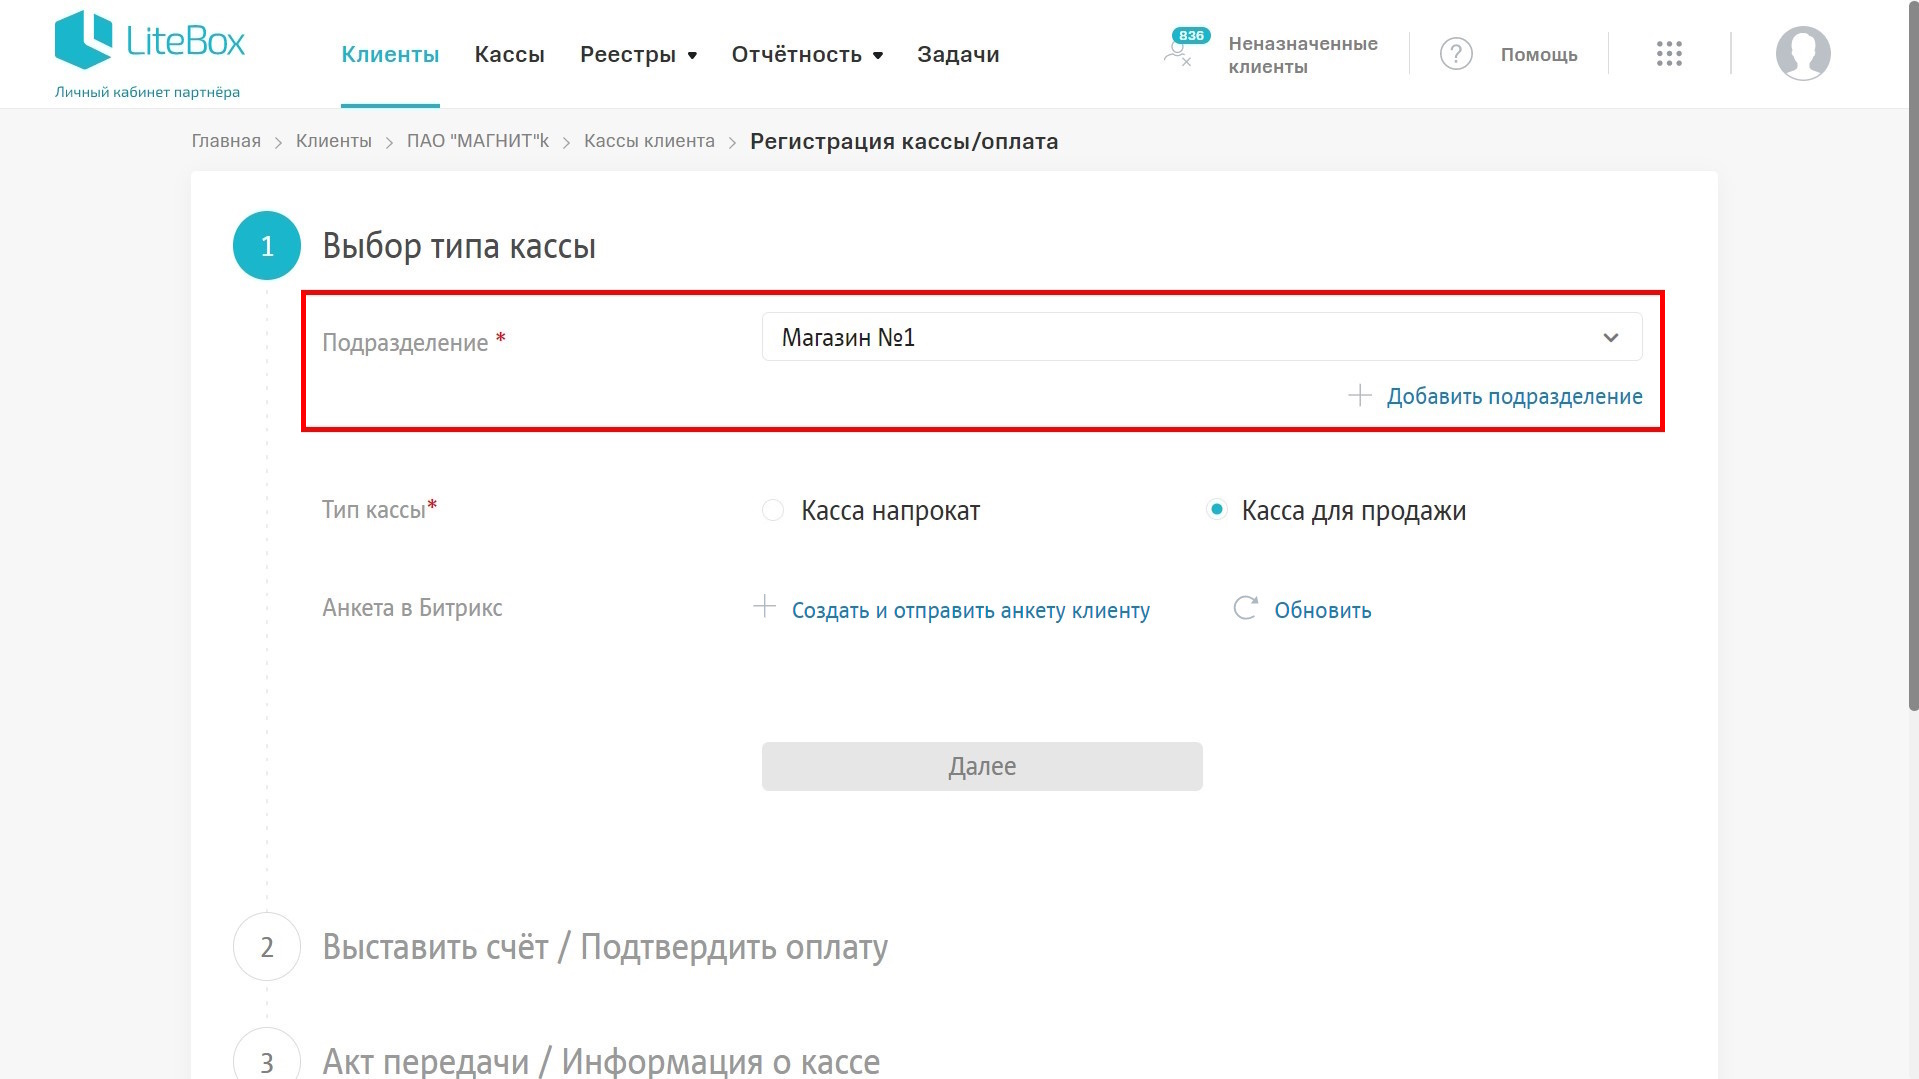Click step 3 circle Акт передачи
The height and width of the screenshot is (1079, 1919).
click(x=267, y=1055)
